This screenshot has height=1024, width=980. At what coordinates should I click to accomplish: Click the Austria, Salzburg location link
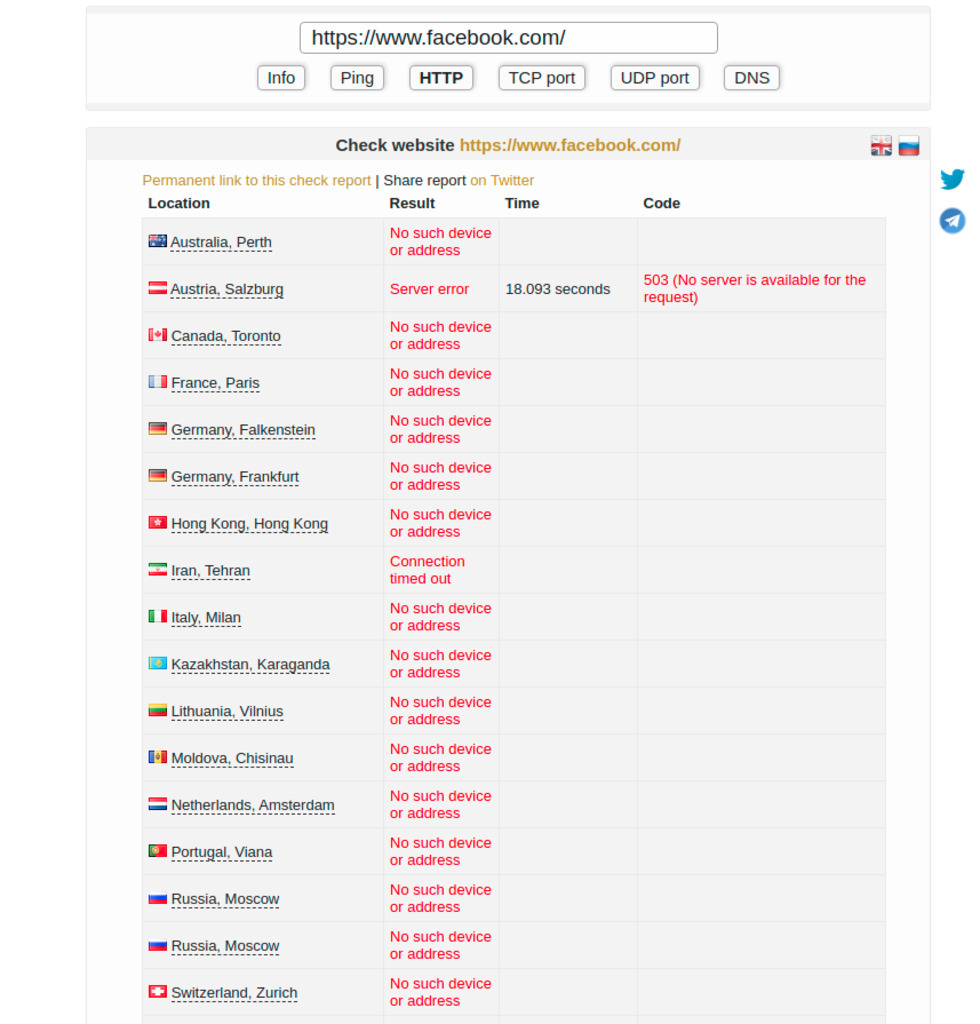coord(227,289)
